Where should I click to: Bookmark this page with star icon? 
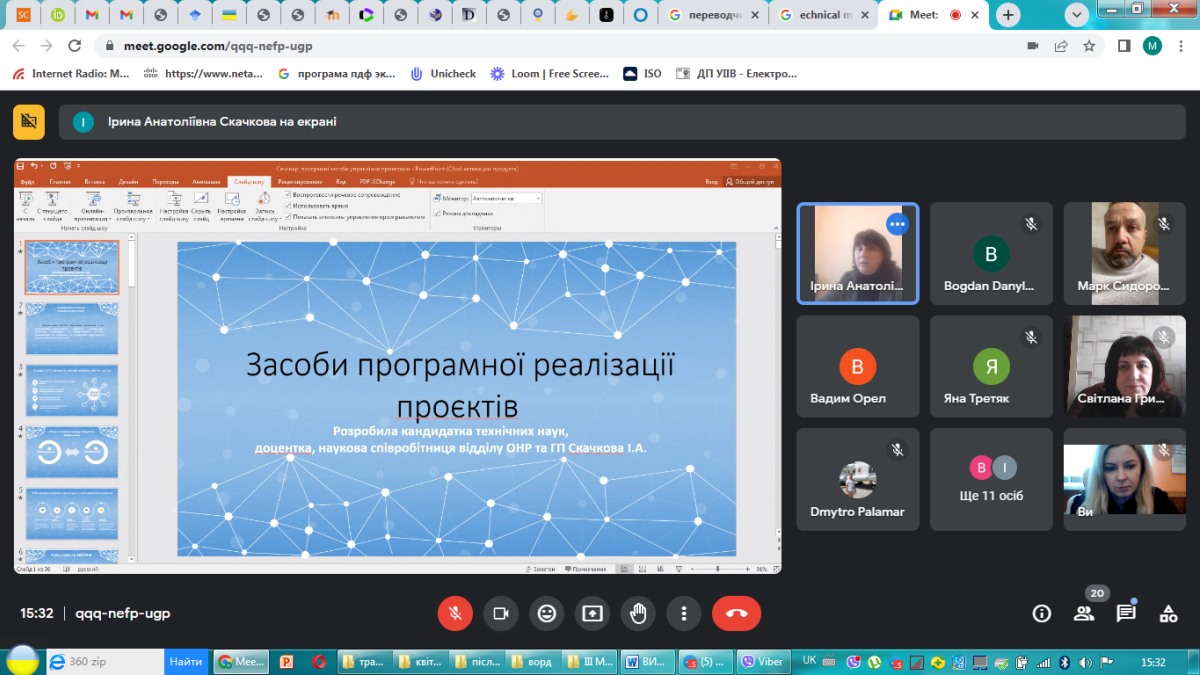point(1089,46)
